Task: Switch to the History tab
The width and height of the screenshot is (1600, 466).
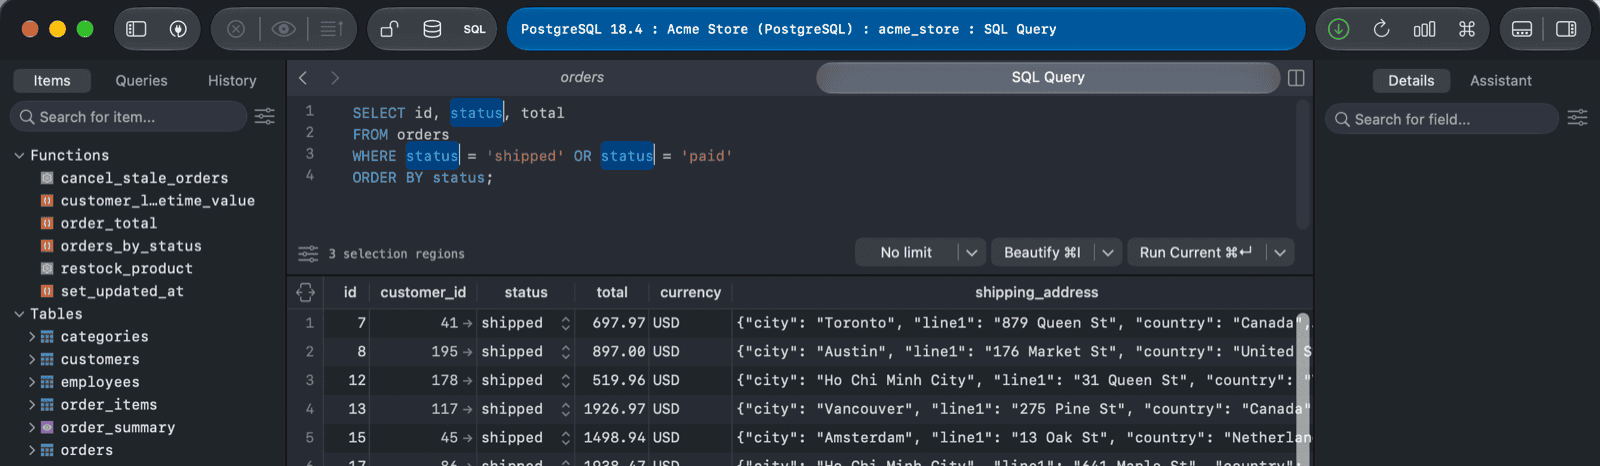Action: tap(232, 81)
